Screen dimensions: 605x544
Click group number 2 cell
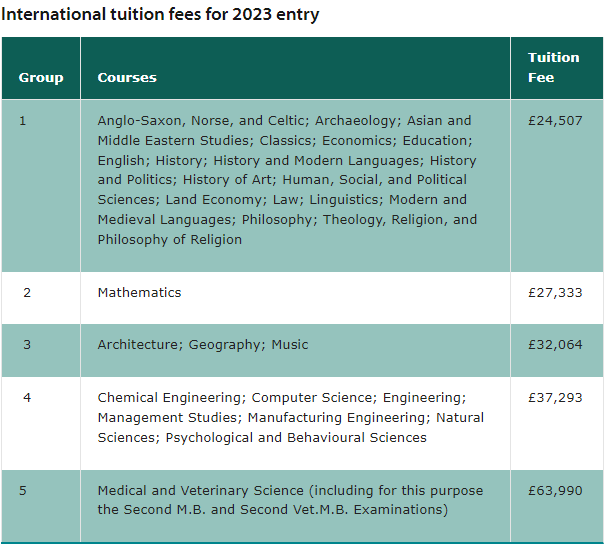click(41, 298)
